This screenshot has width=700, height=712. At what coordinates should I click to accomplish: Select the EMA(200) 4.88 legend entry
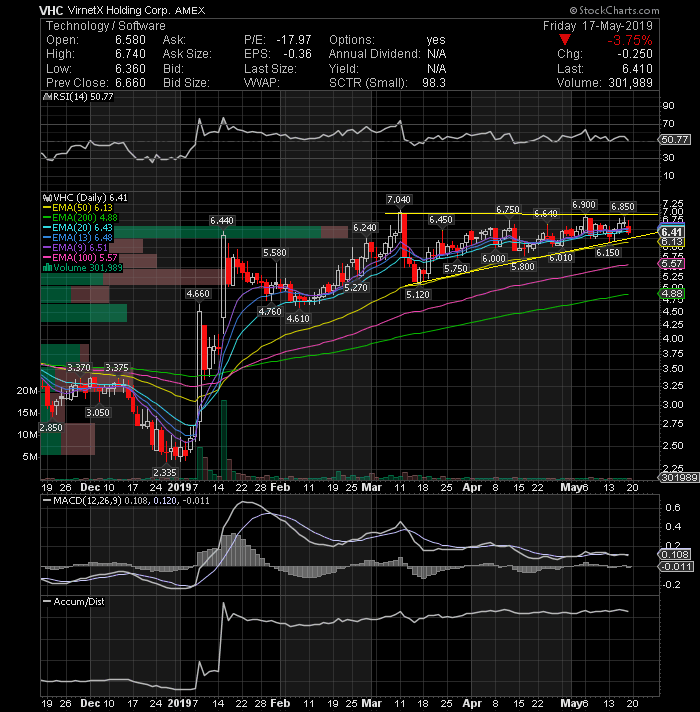(x=80, y=218)
